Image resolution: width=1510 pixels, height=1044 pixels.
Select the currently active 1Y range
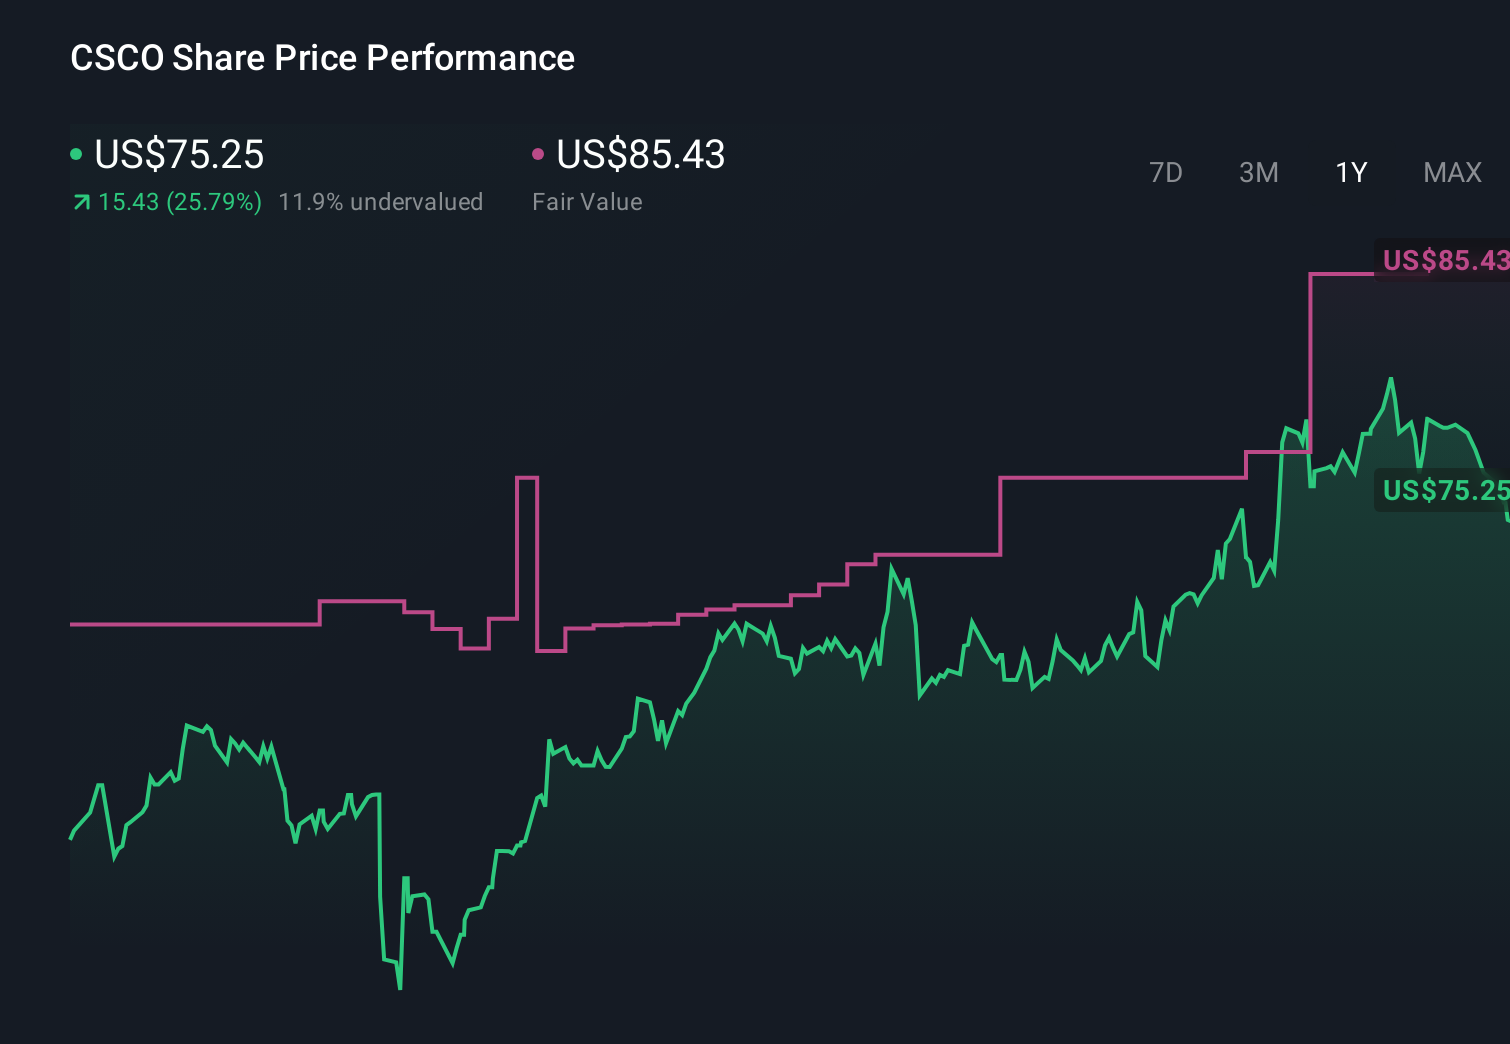tap(1350, 172)
